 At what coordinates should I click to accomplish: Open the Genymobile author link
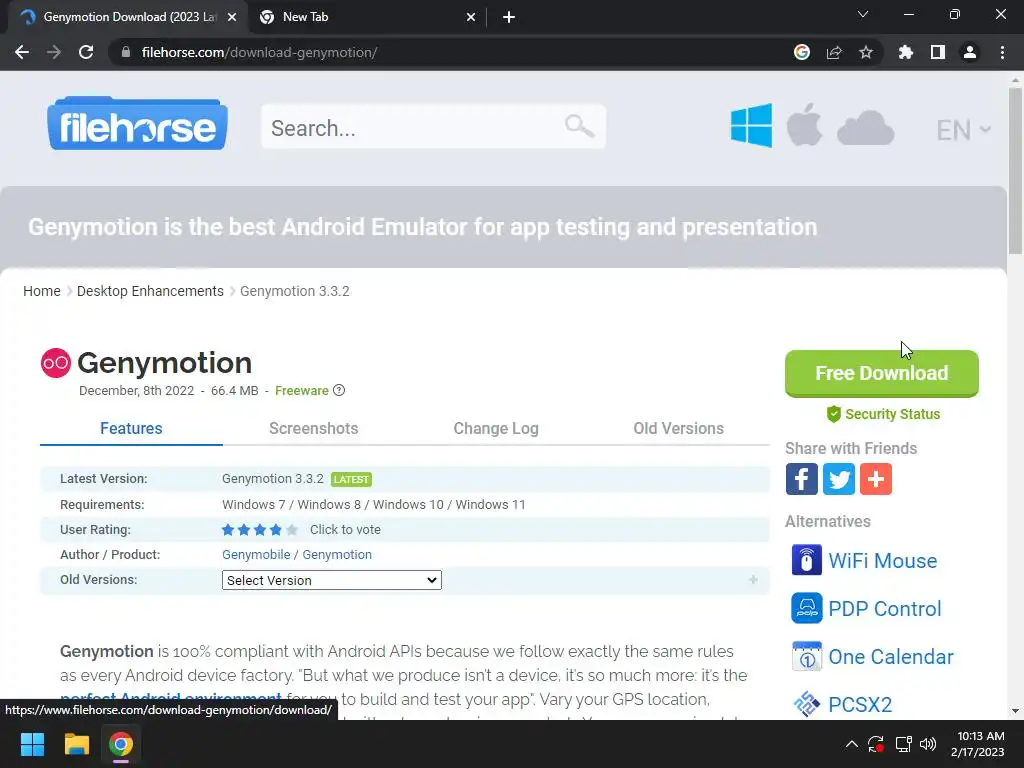[256, 554]
